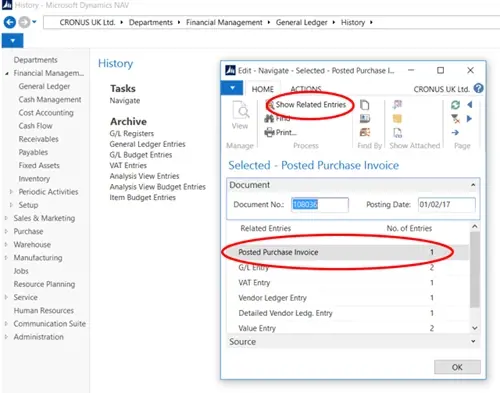Open the View action in Manage group
This screenshot has width=500, height=393.
(x=240, y=115)
